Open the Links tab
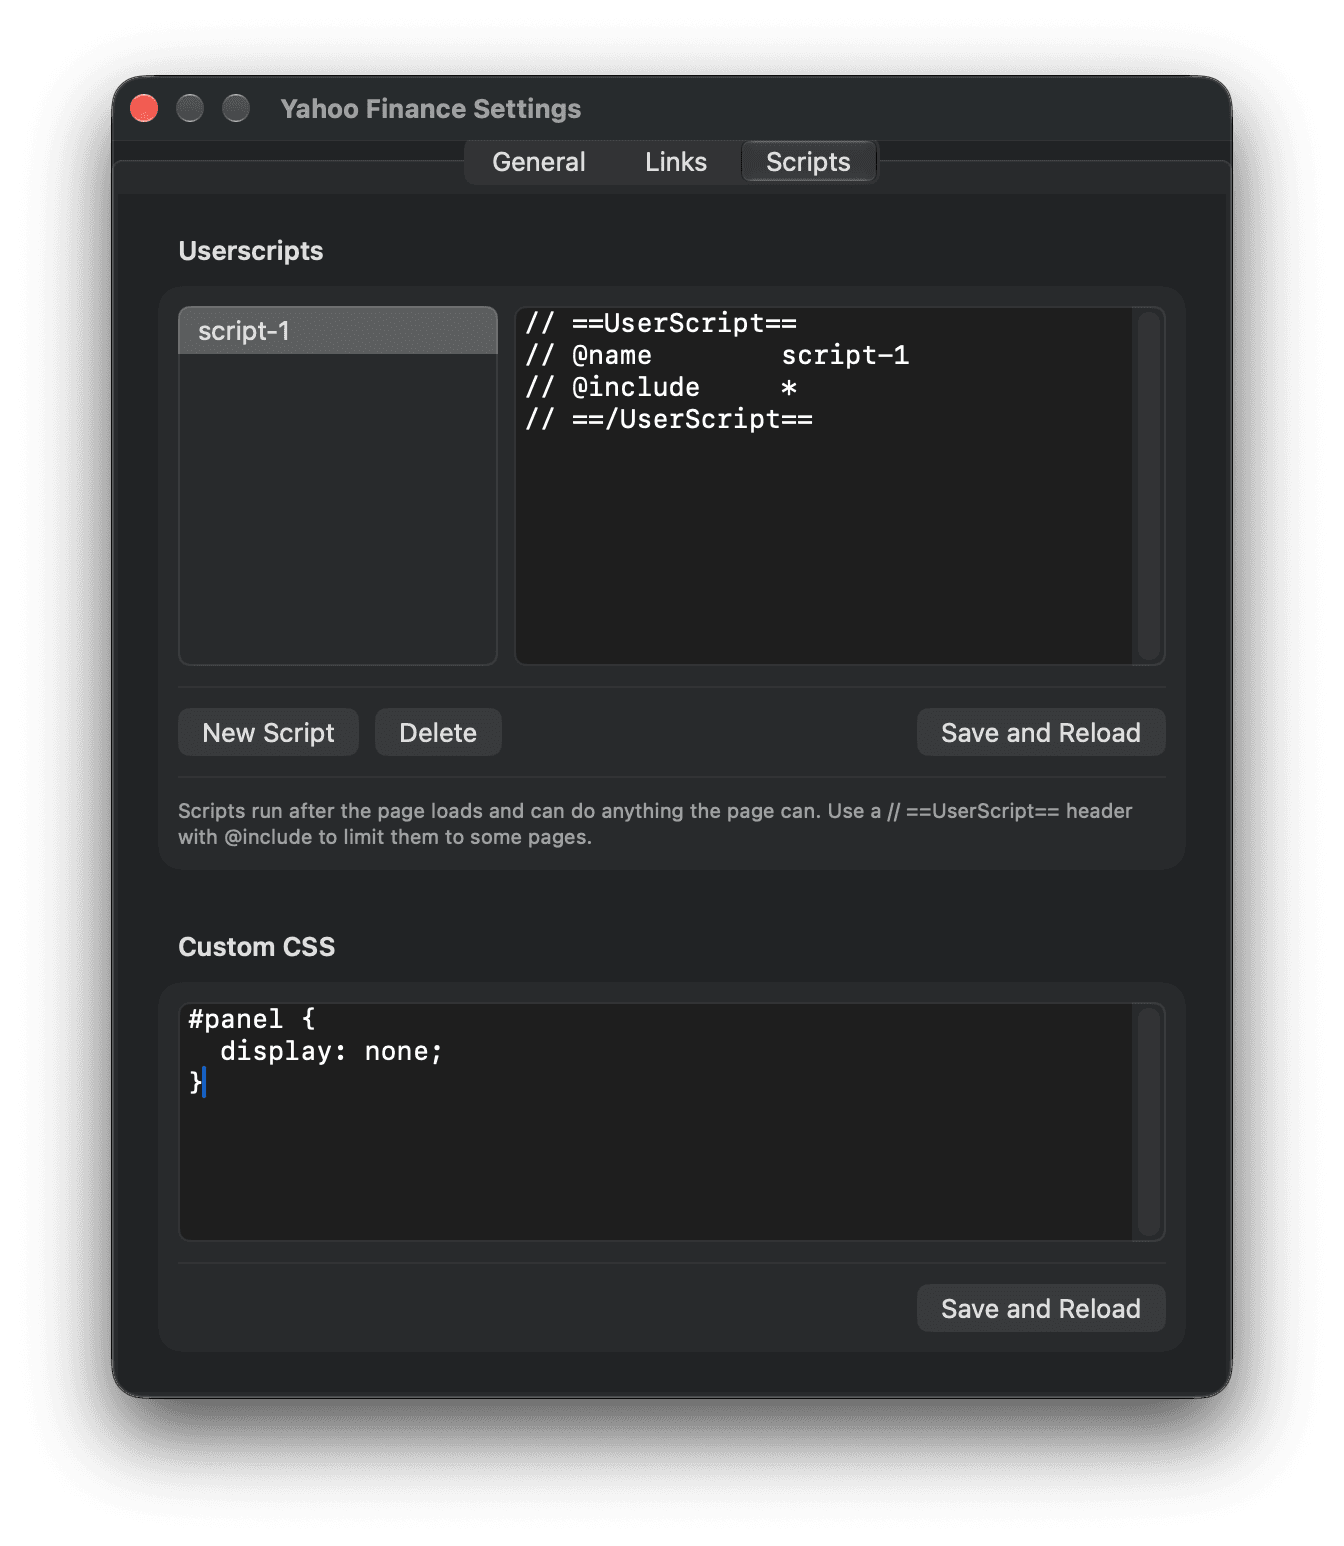The height and width of the screenshot is (1546, 1344). pyautogui.click(x=675, y=162)
